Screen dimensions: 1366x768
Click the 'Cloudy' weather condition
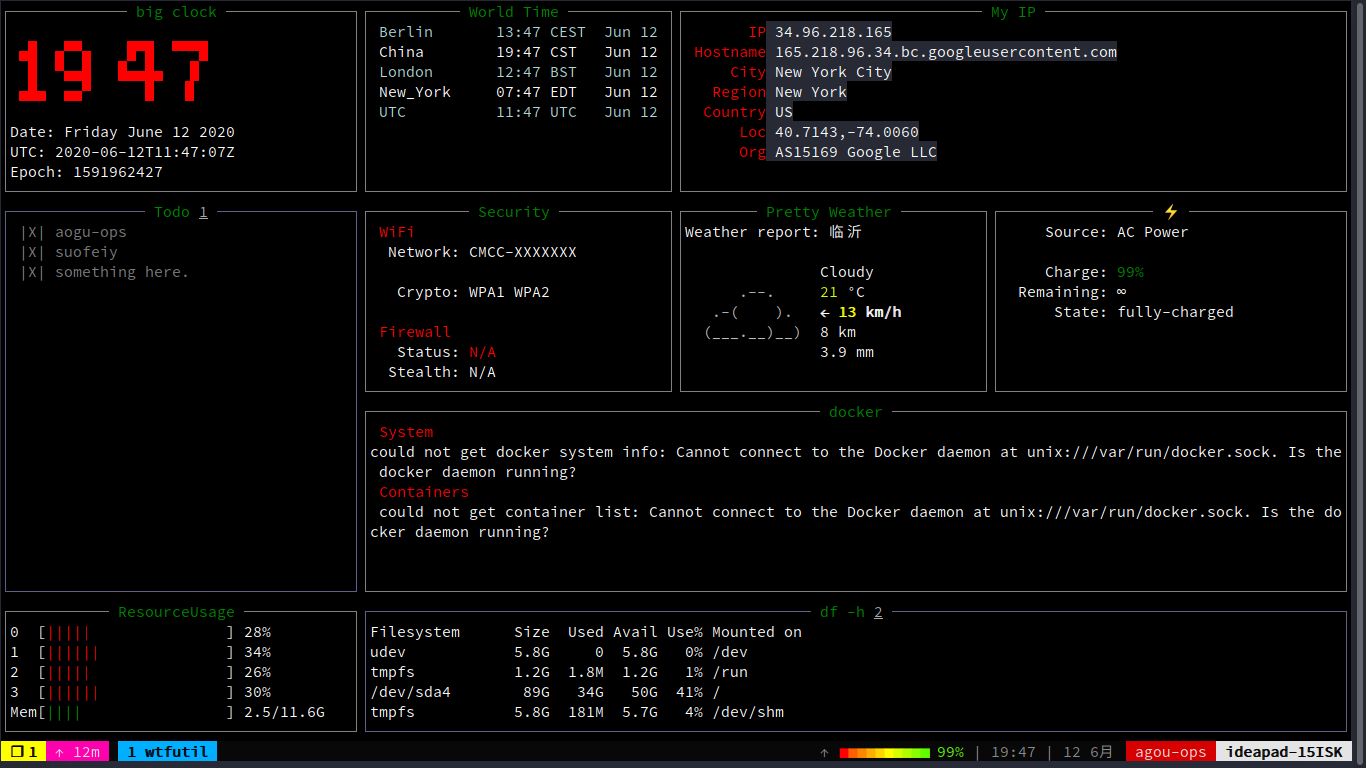click(x=847, y=272)
